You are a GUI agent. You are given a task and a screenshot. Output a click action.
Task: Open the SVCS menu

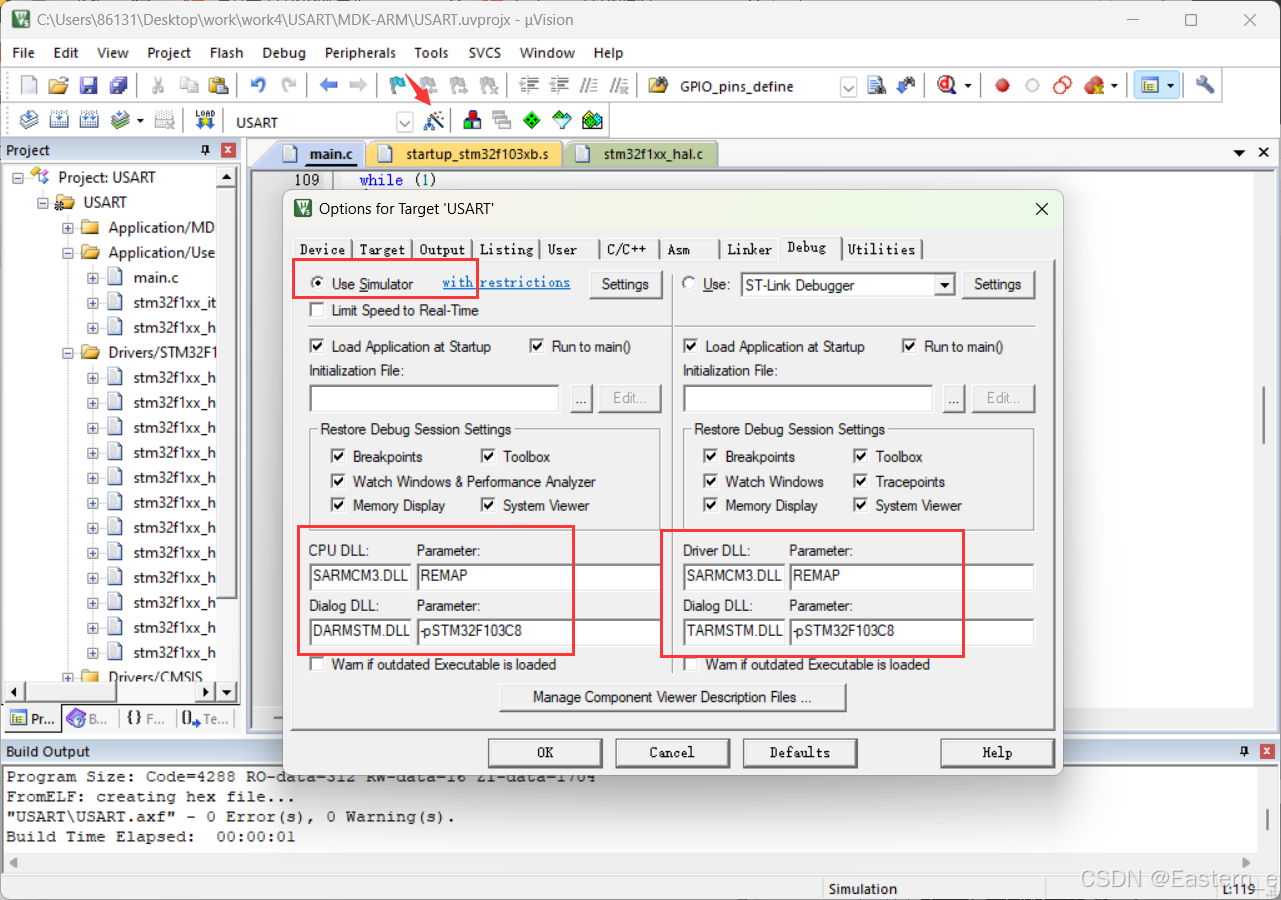tap(485, 53)
